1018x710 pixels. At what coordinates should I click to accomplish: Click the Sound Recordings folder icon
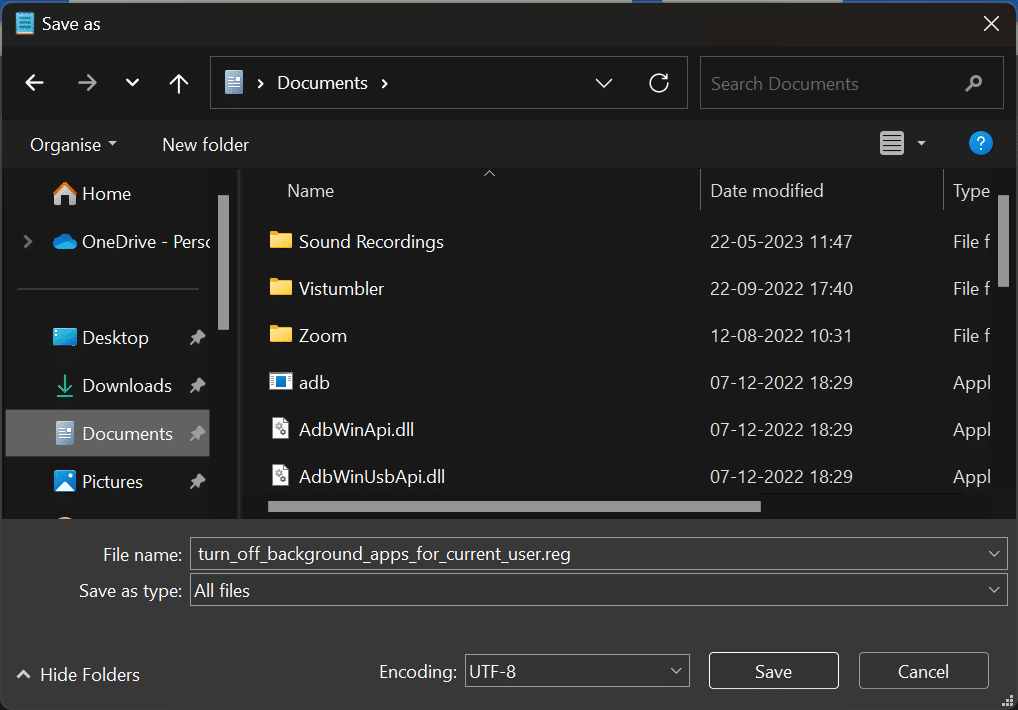coord(280,240)
